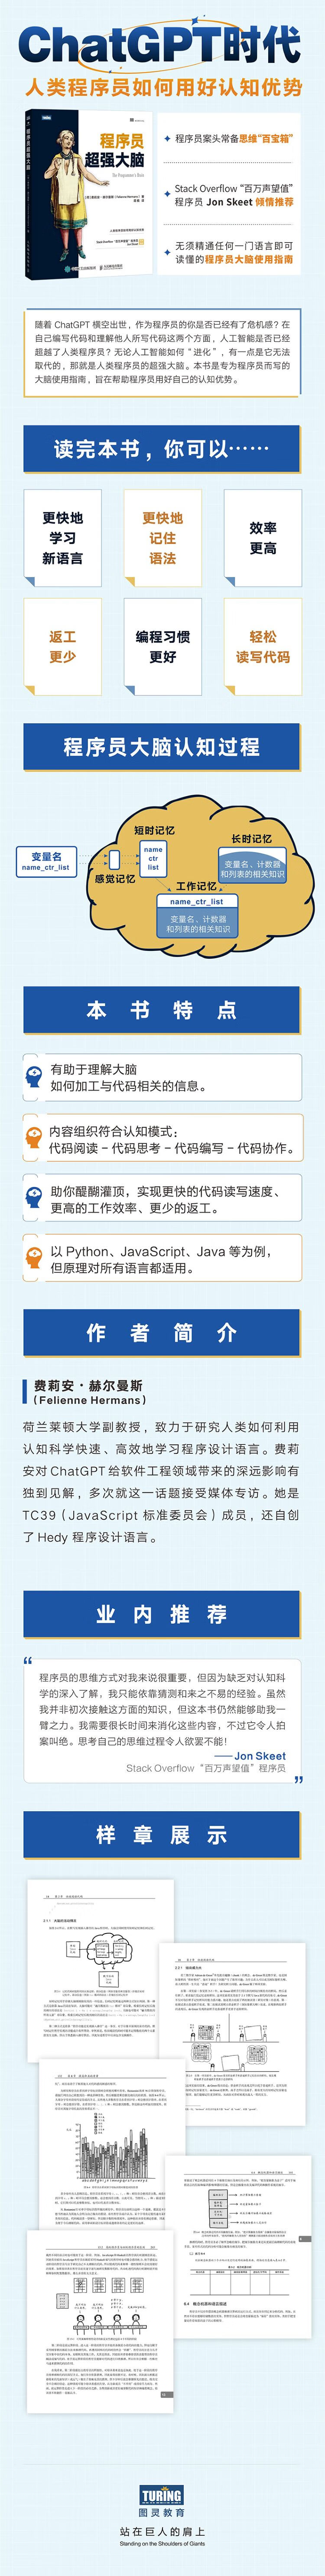The width and height of the screenshot is (325, 2576).
Task: Select the 更快地学习新语言 card
Action: click(x=62, y=538)
